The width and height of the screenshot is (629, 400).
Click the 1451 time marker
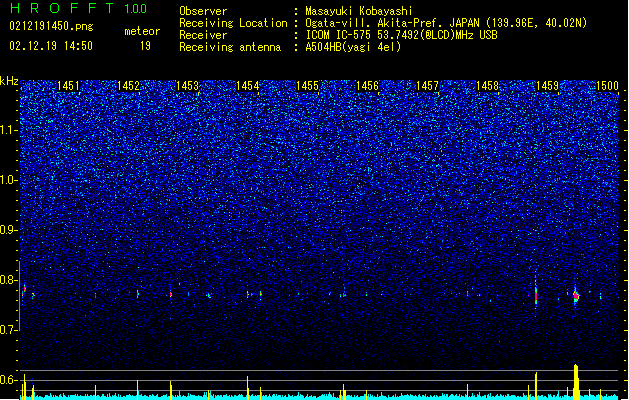(68, 86)
